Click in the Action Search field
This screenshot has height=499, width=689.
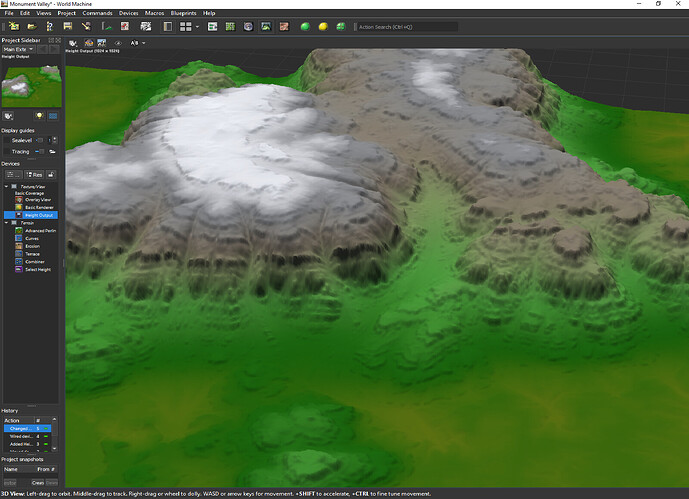(x=407, y=27)
